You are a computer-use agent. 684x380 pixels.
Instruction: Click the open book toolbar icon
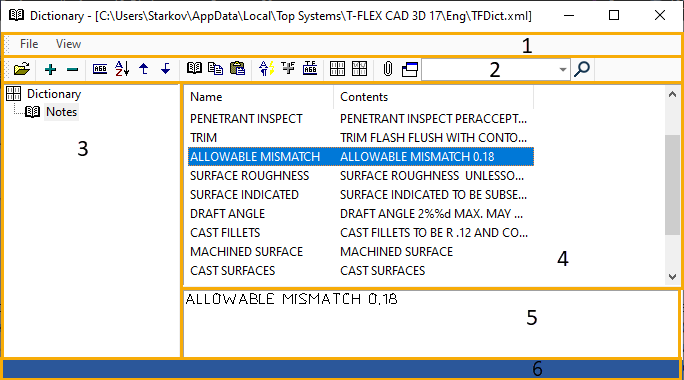(x=194, y=68)
